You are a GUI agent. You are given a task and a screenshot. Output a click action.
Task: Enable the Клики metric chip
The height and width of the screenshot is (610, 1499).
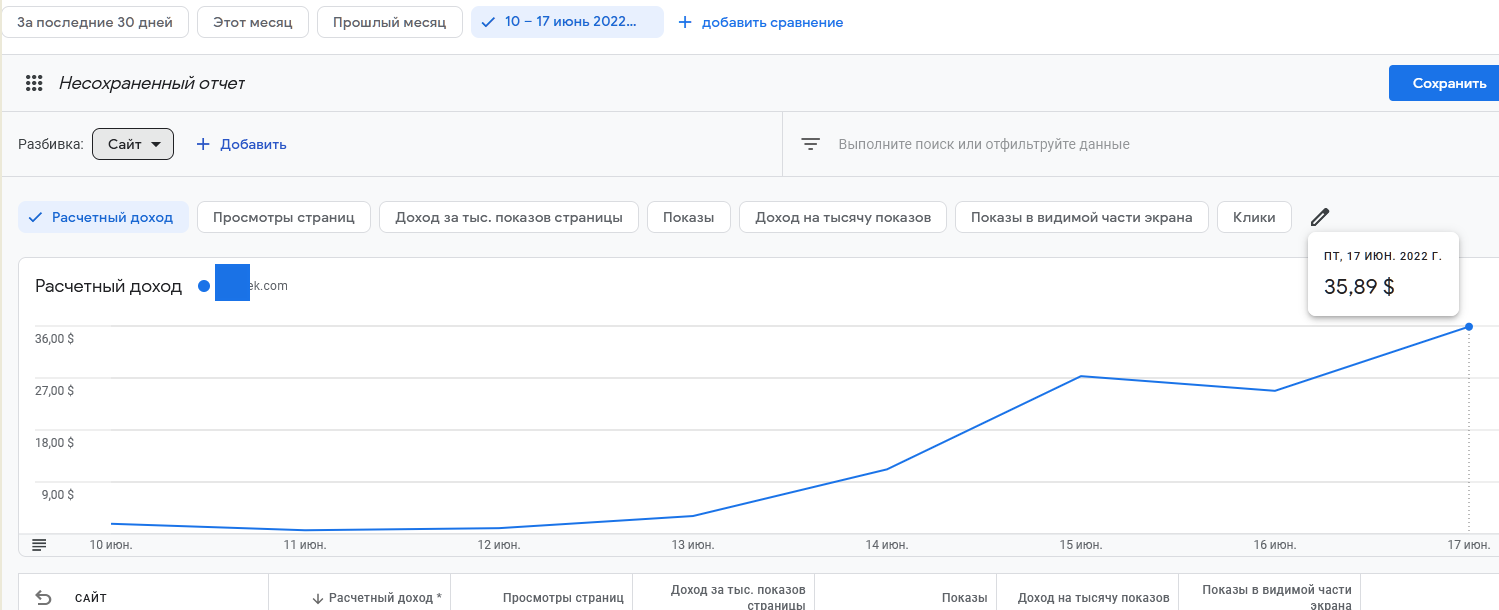[x=1253, y=217]
